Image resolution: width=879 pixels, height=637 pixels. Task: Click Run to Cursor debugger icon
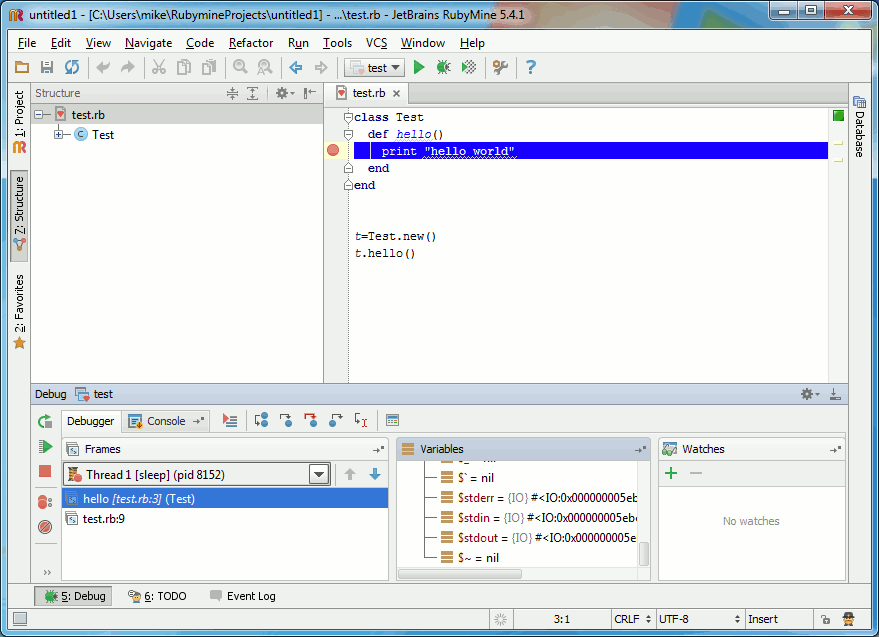360,421
